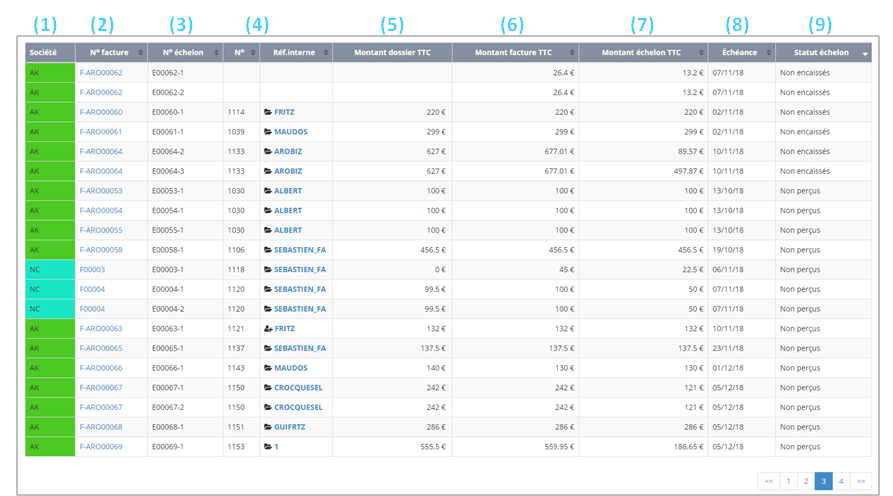Sort by N° facture column arrows

(141, 52)
